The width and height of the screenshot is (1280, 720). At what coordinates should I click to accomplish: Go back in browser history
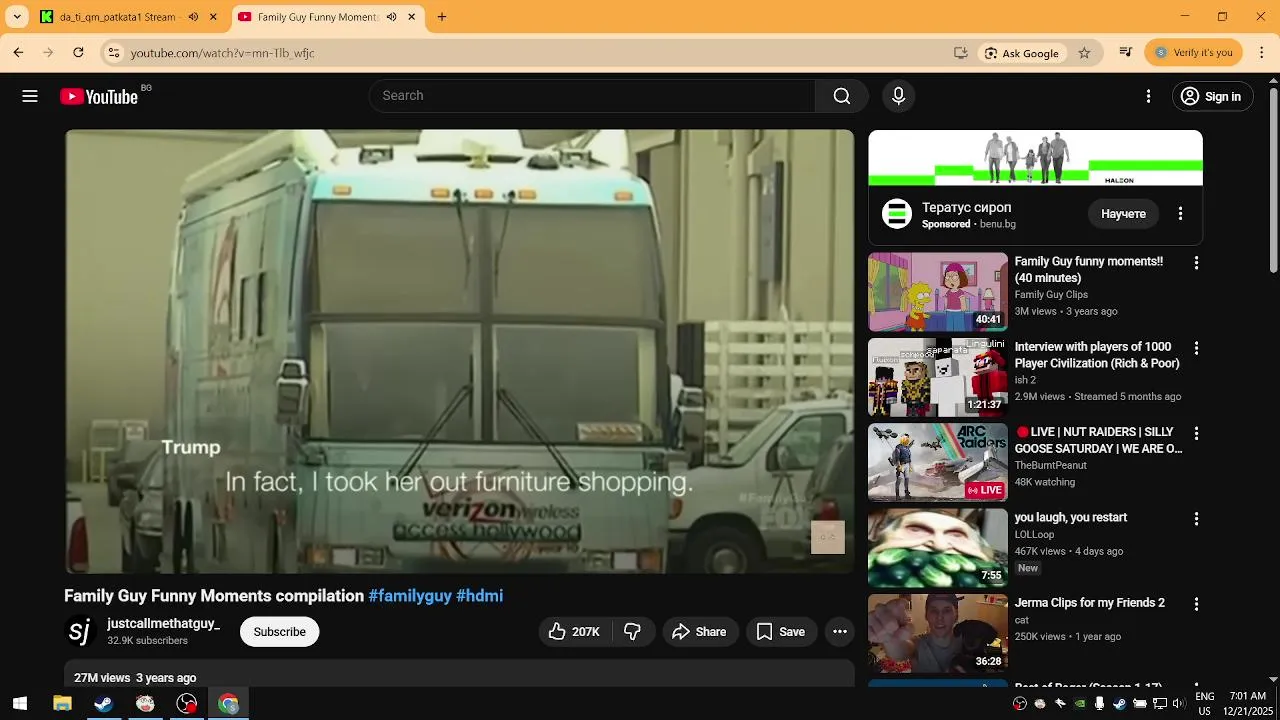coord(18,53)
